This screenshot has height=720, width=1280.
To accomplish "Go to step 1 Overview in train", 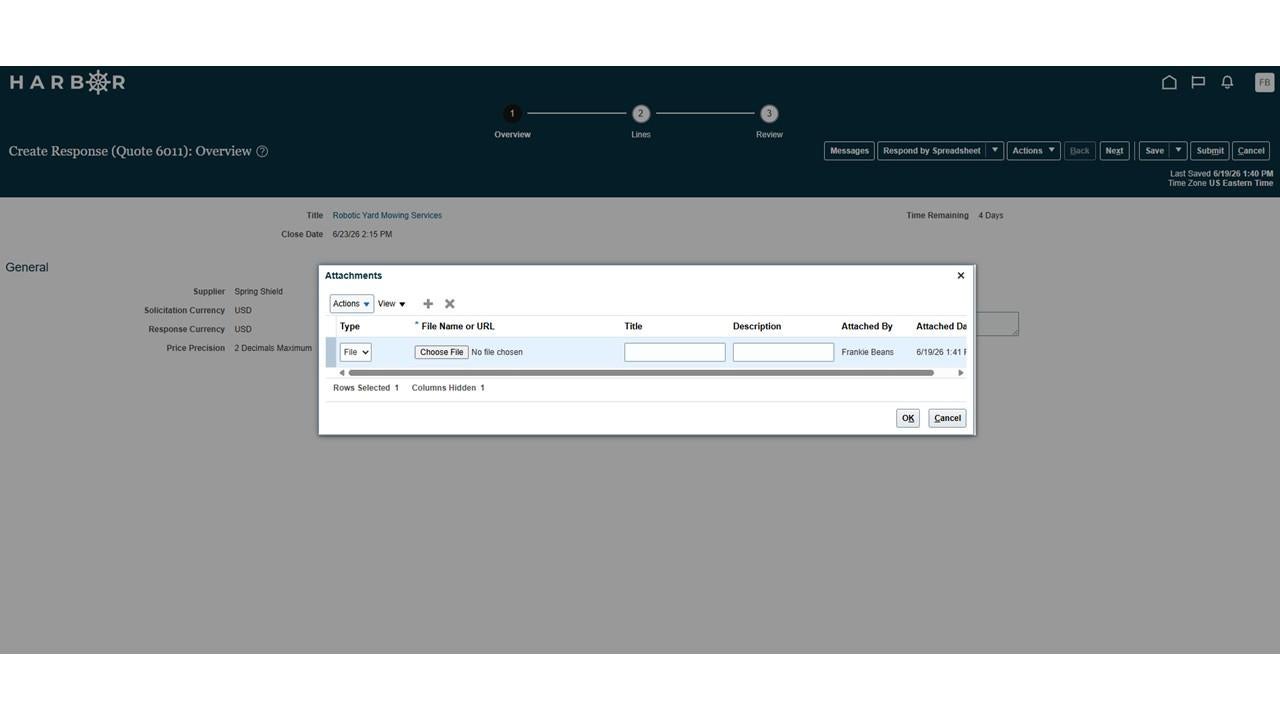I will tap(512, 114).
